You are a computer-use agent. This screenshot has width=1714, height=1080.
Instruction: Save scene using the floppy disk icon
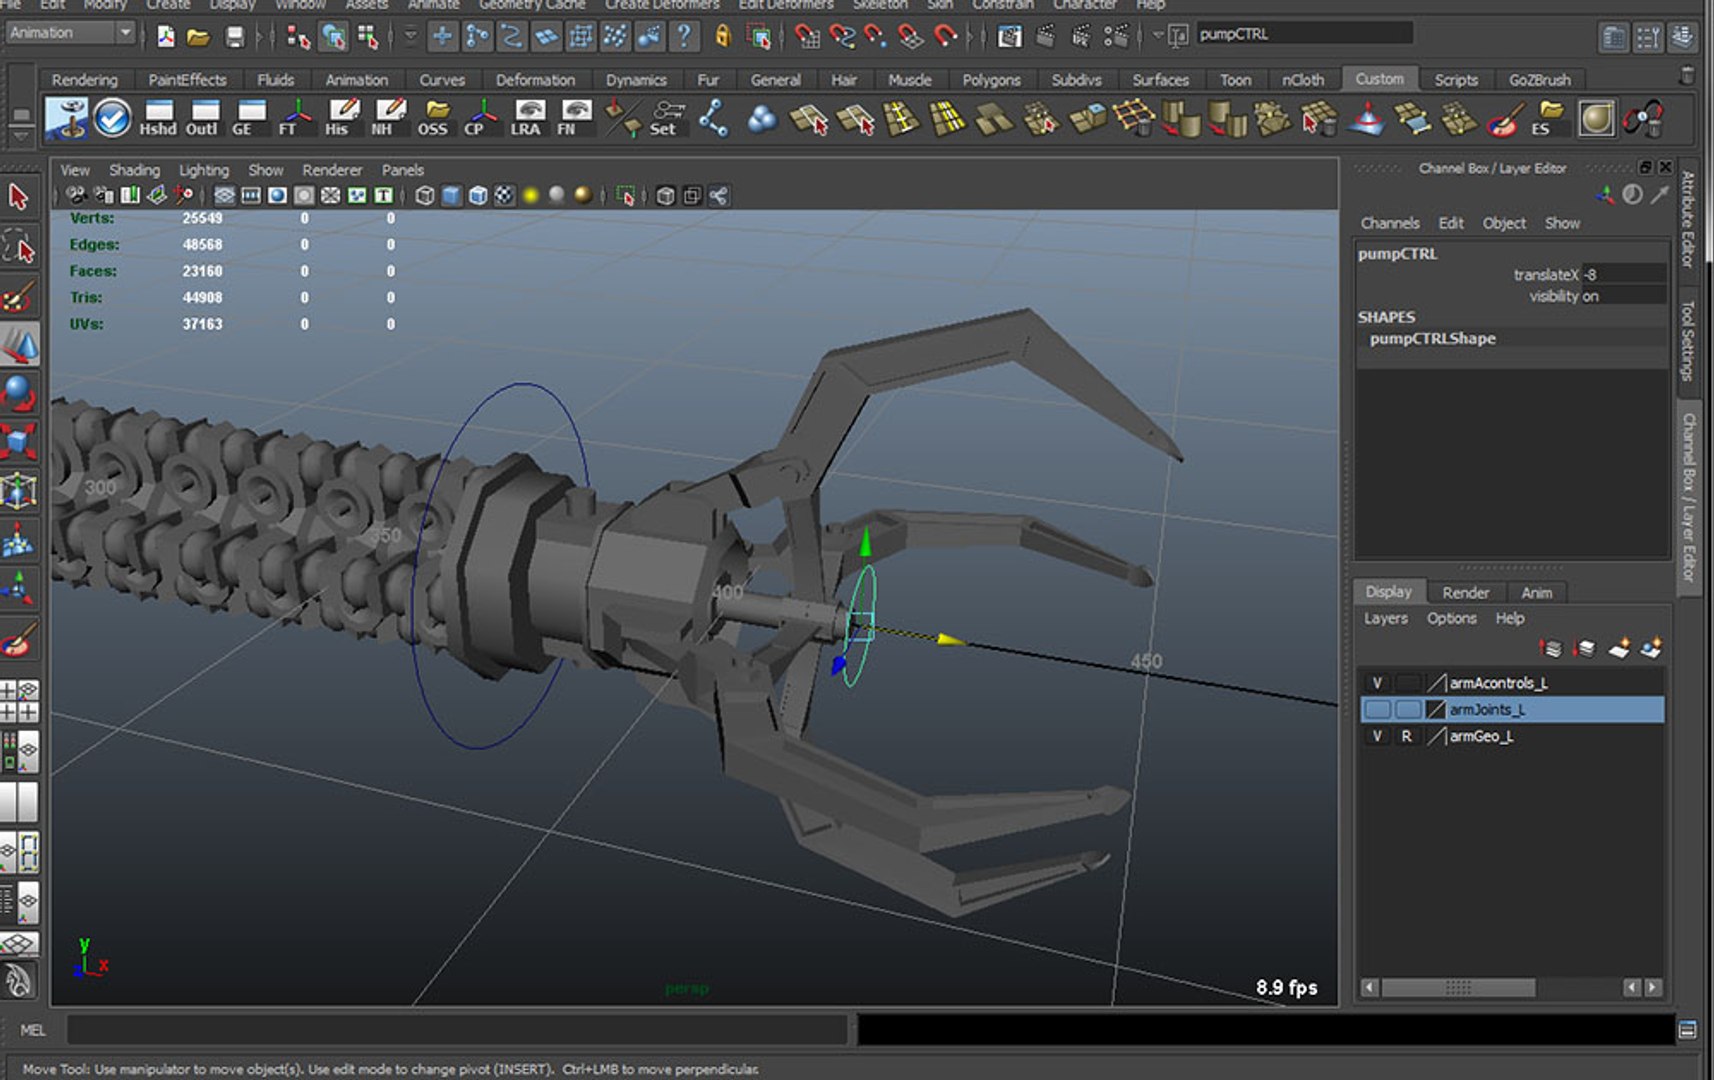(233, 38)
